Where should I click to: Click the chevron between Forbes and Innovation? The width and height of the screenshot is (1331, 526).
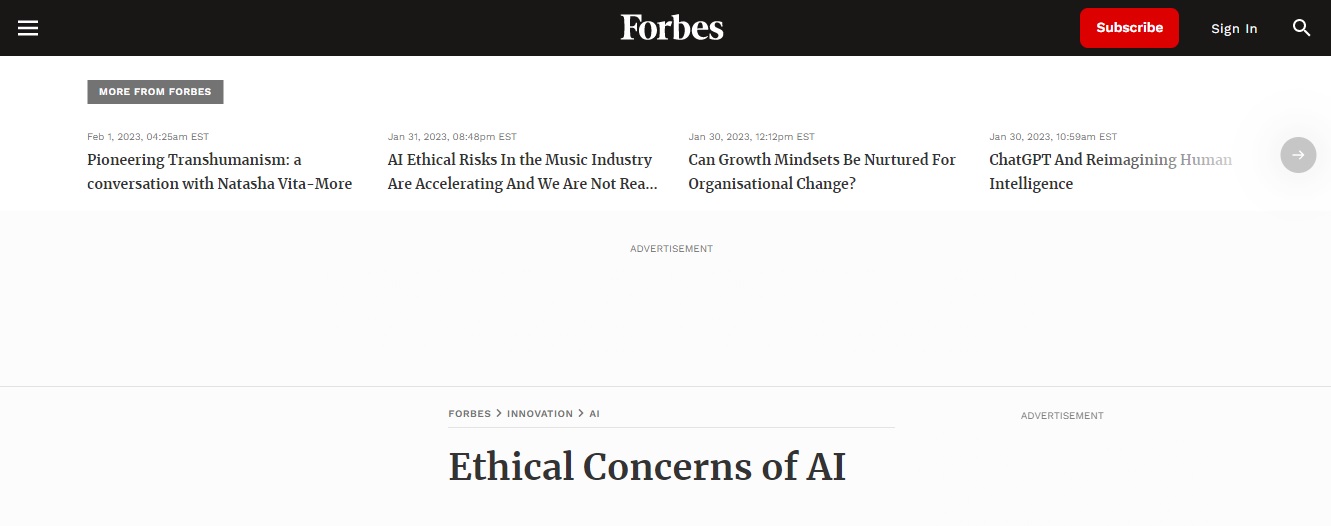(x=499, y=414)
